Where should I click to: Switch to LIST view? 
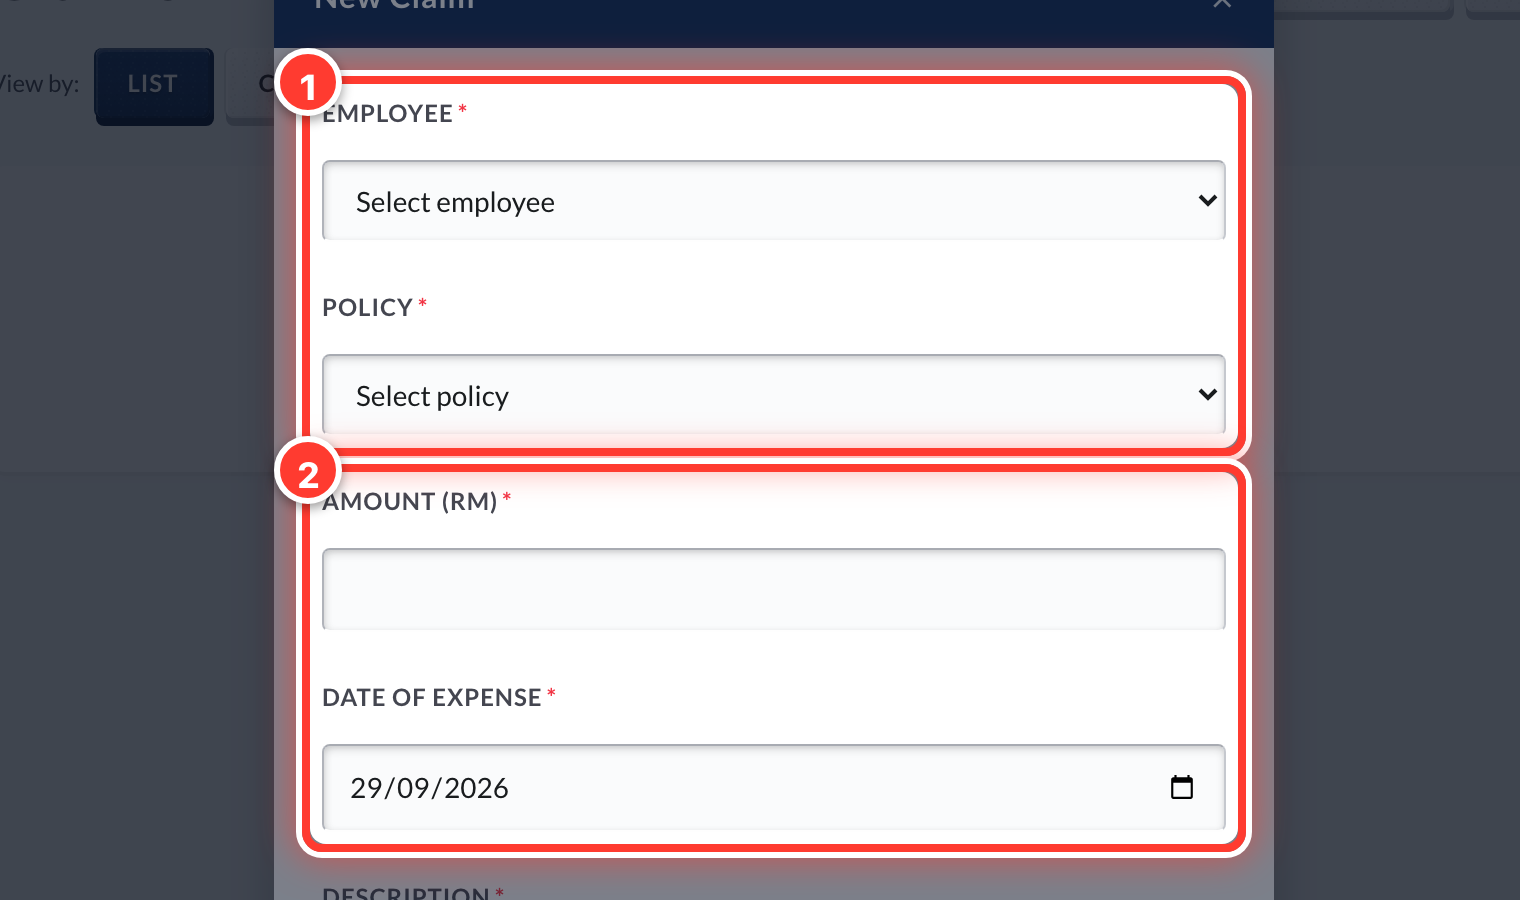pos(154,86)
